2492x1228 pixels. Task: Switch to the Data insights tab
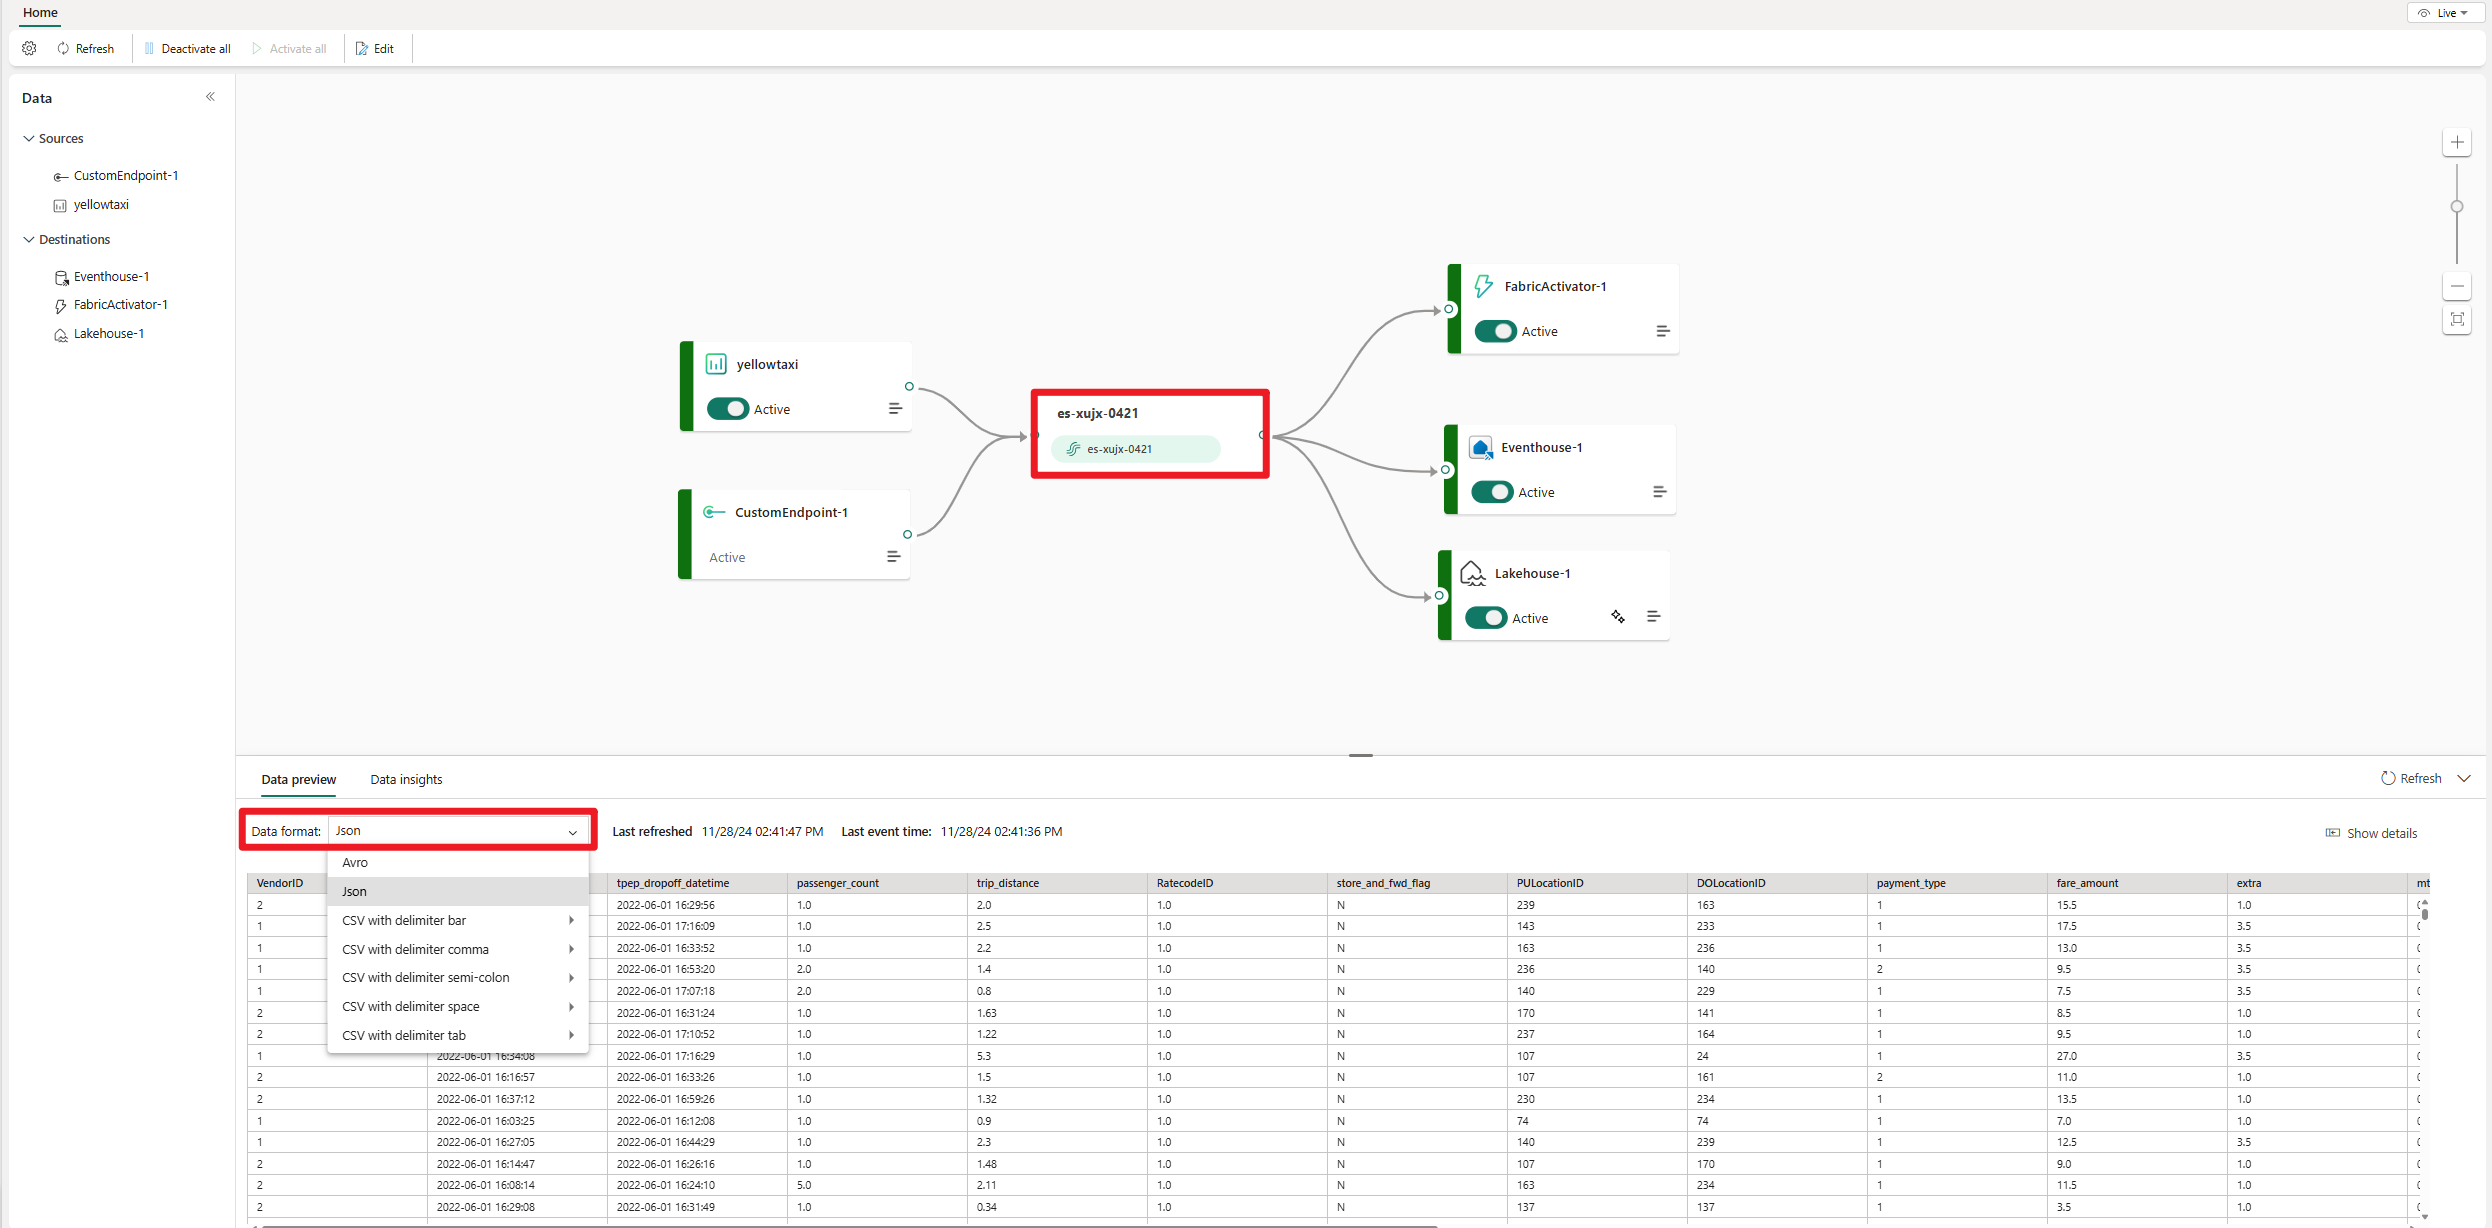click(x=406, y=779)
